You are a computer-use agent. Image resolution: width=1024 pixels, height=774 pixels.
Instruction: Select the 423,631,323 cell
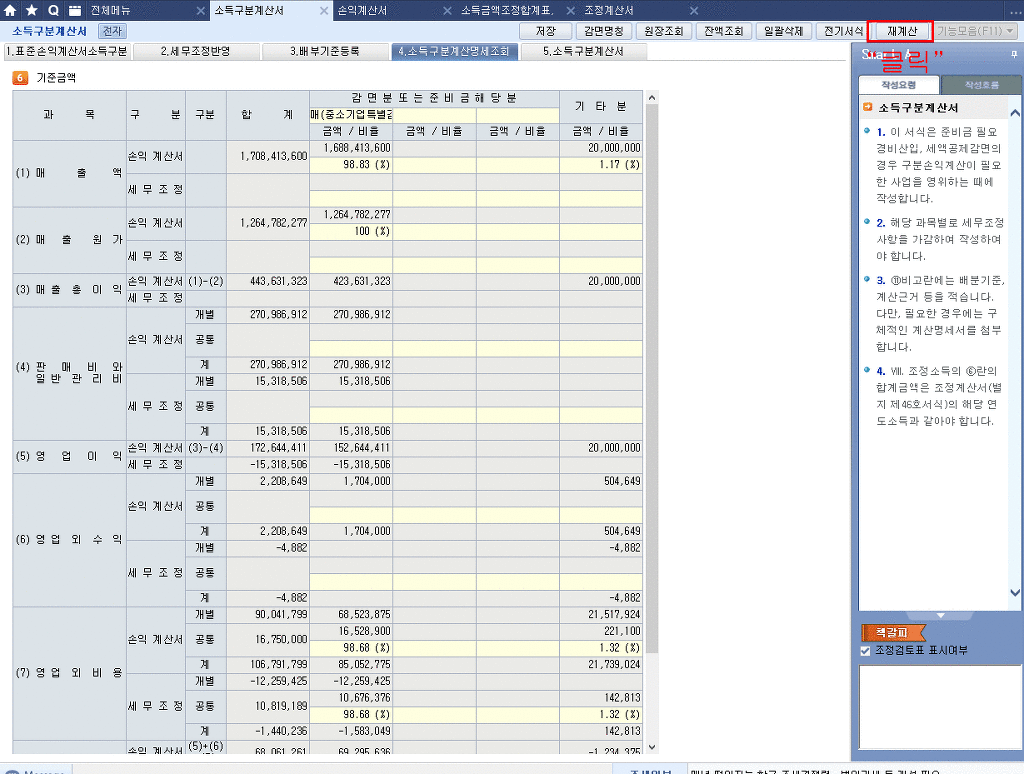pyautogui.click(x=351, y=282)
